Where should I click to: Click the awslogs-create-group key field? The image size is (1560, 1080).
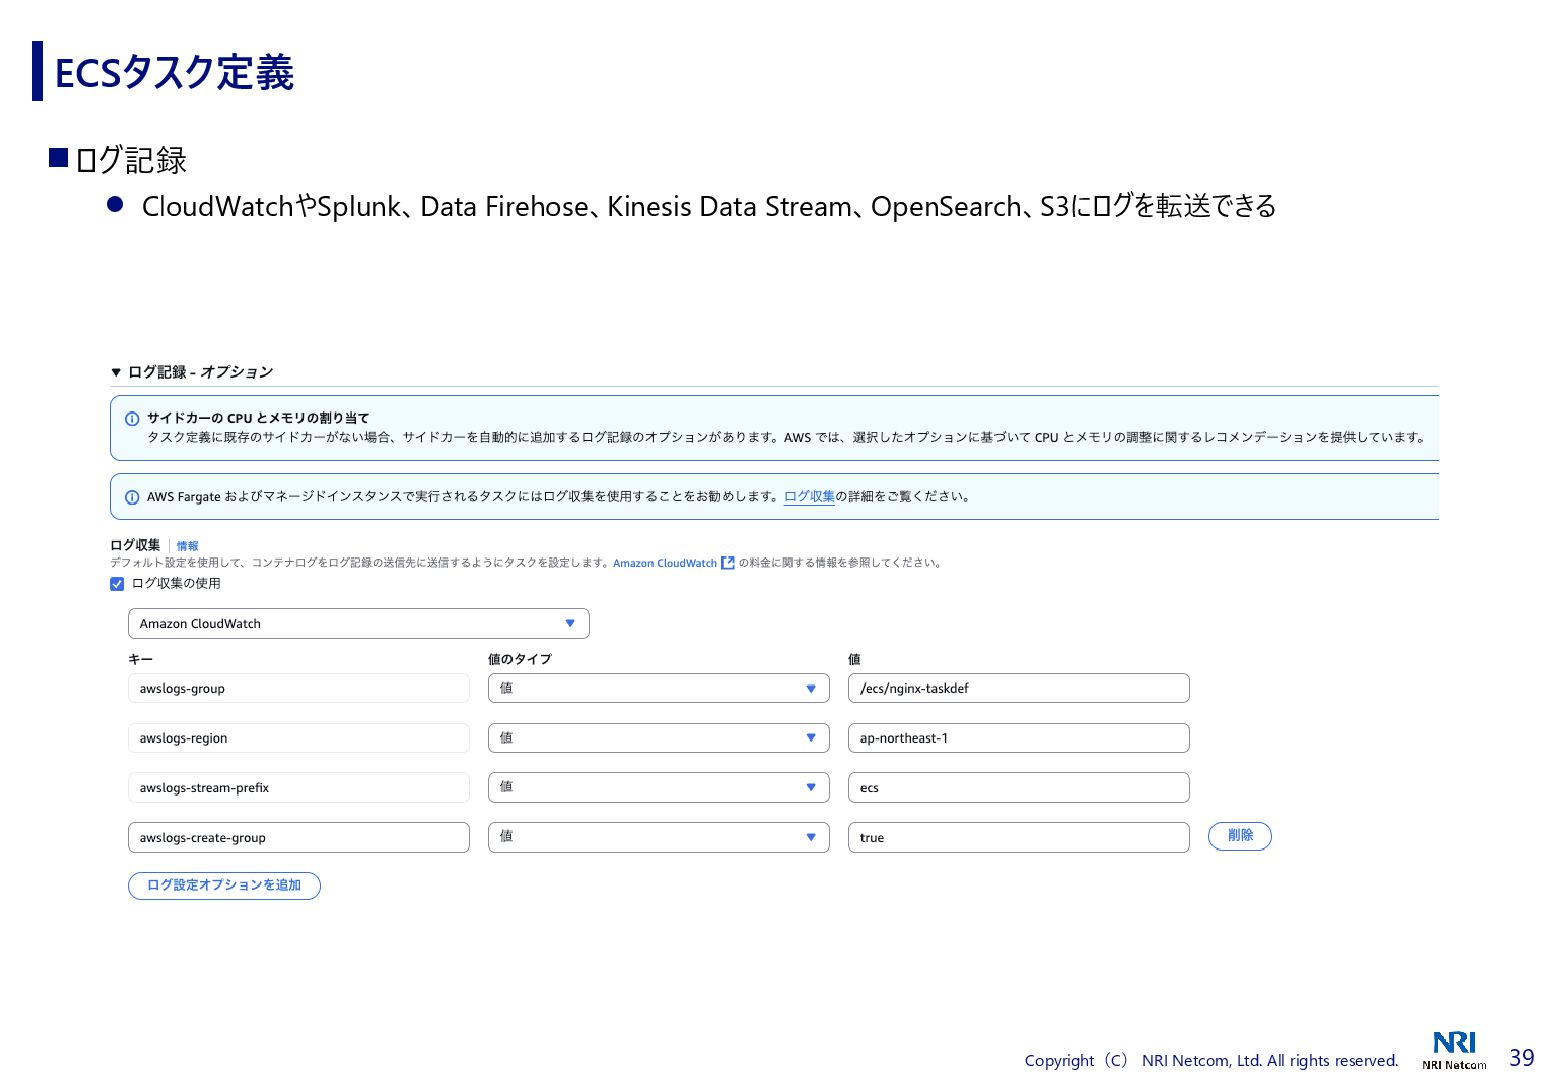tap(299, 837)
